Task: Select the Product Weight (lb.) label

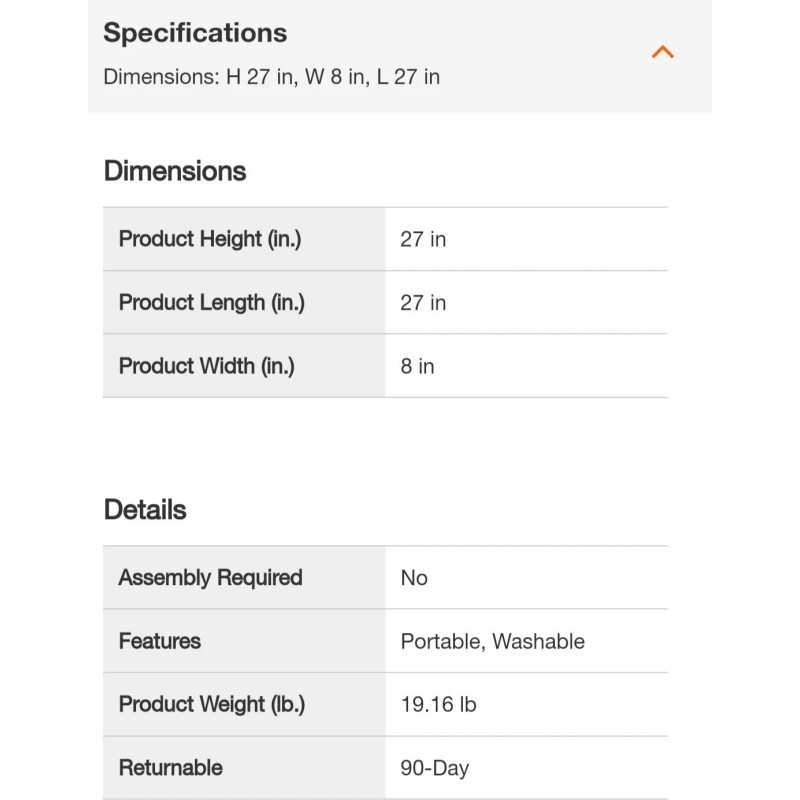Action: click(x=212, y=704)
